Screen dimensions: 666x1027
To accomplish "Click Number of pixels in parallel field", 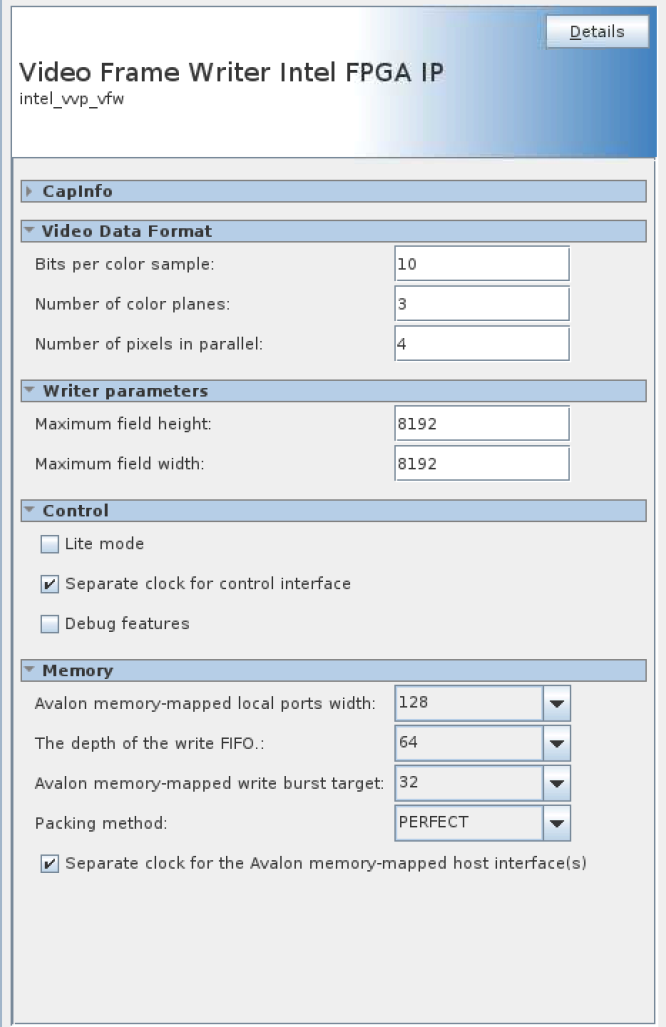I will point(481,344).
